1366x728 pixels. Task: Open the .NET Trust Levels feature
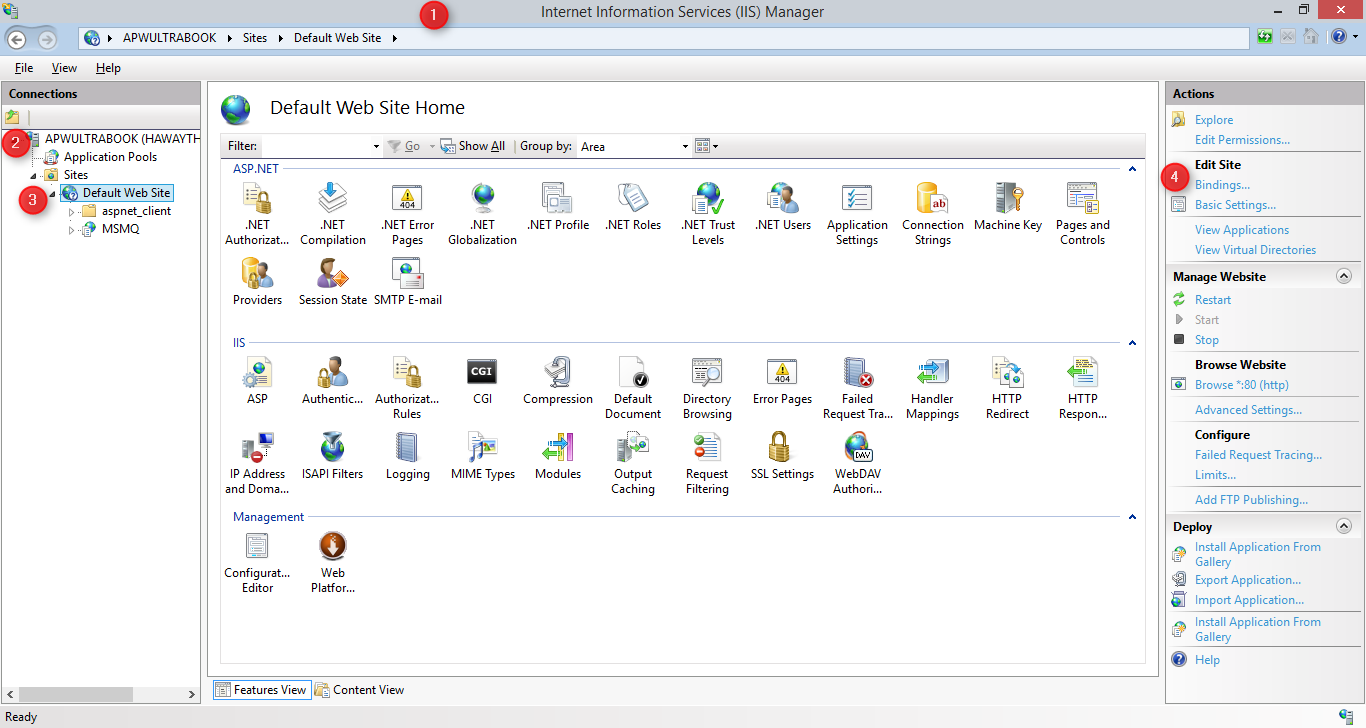[x=707, y=214]
